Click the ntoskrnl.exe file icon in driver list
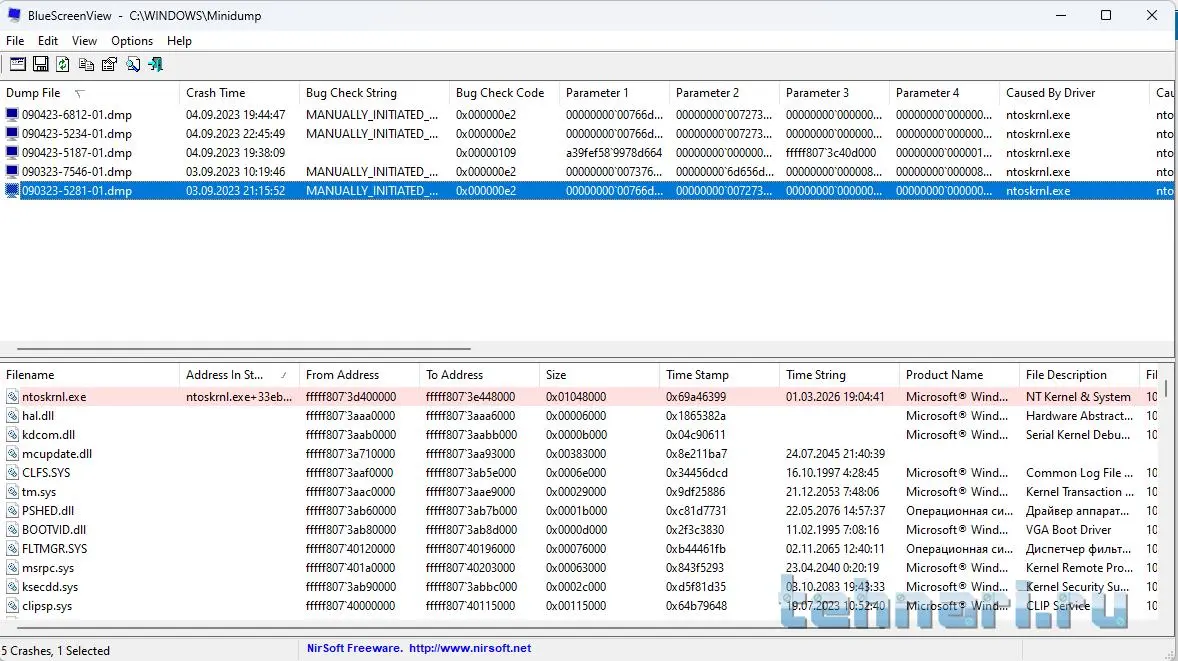1178x661 pixels. 12,397
